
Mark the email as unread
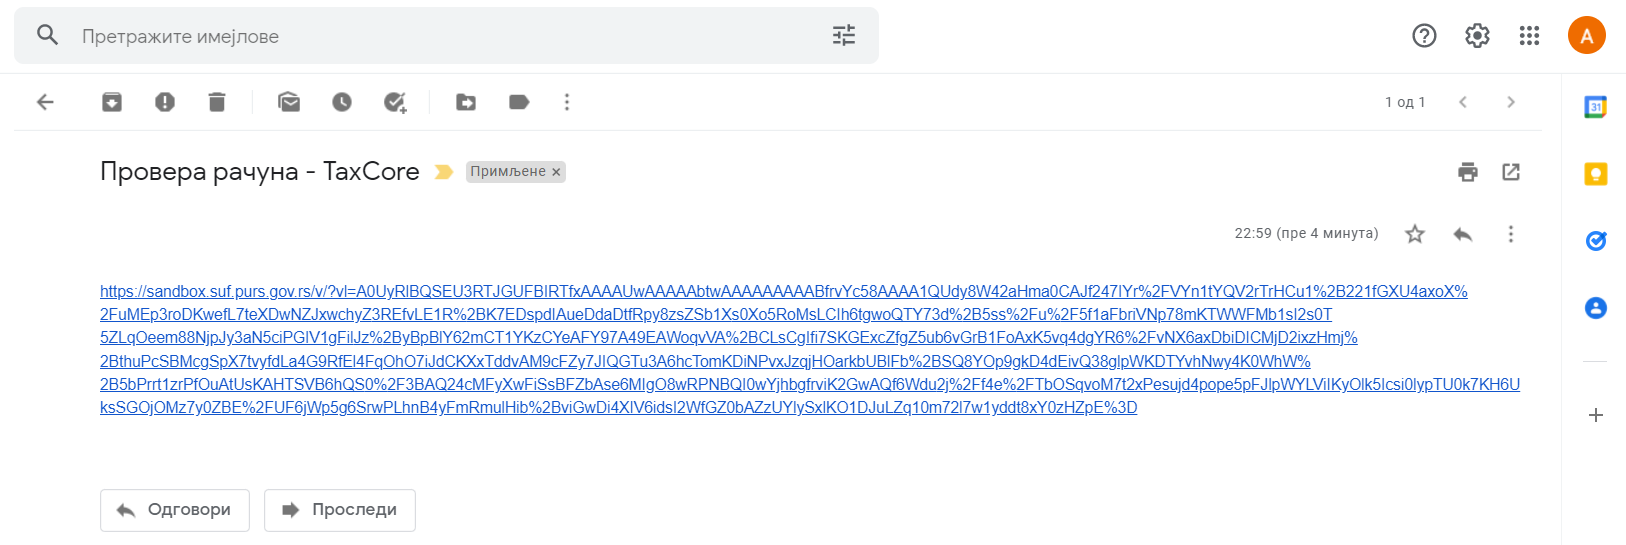click(x=289, y=102)
